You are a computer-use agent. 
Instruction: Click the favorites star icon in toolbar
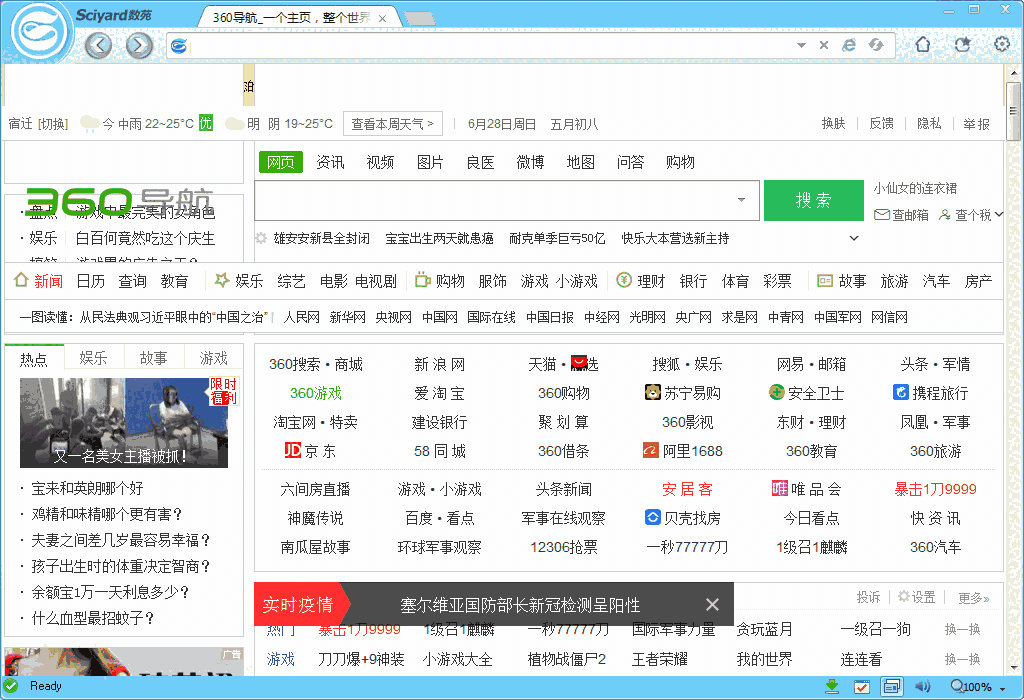tap(962, 45)
